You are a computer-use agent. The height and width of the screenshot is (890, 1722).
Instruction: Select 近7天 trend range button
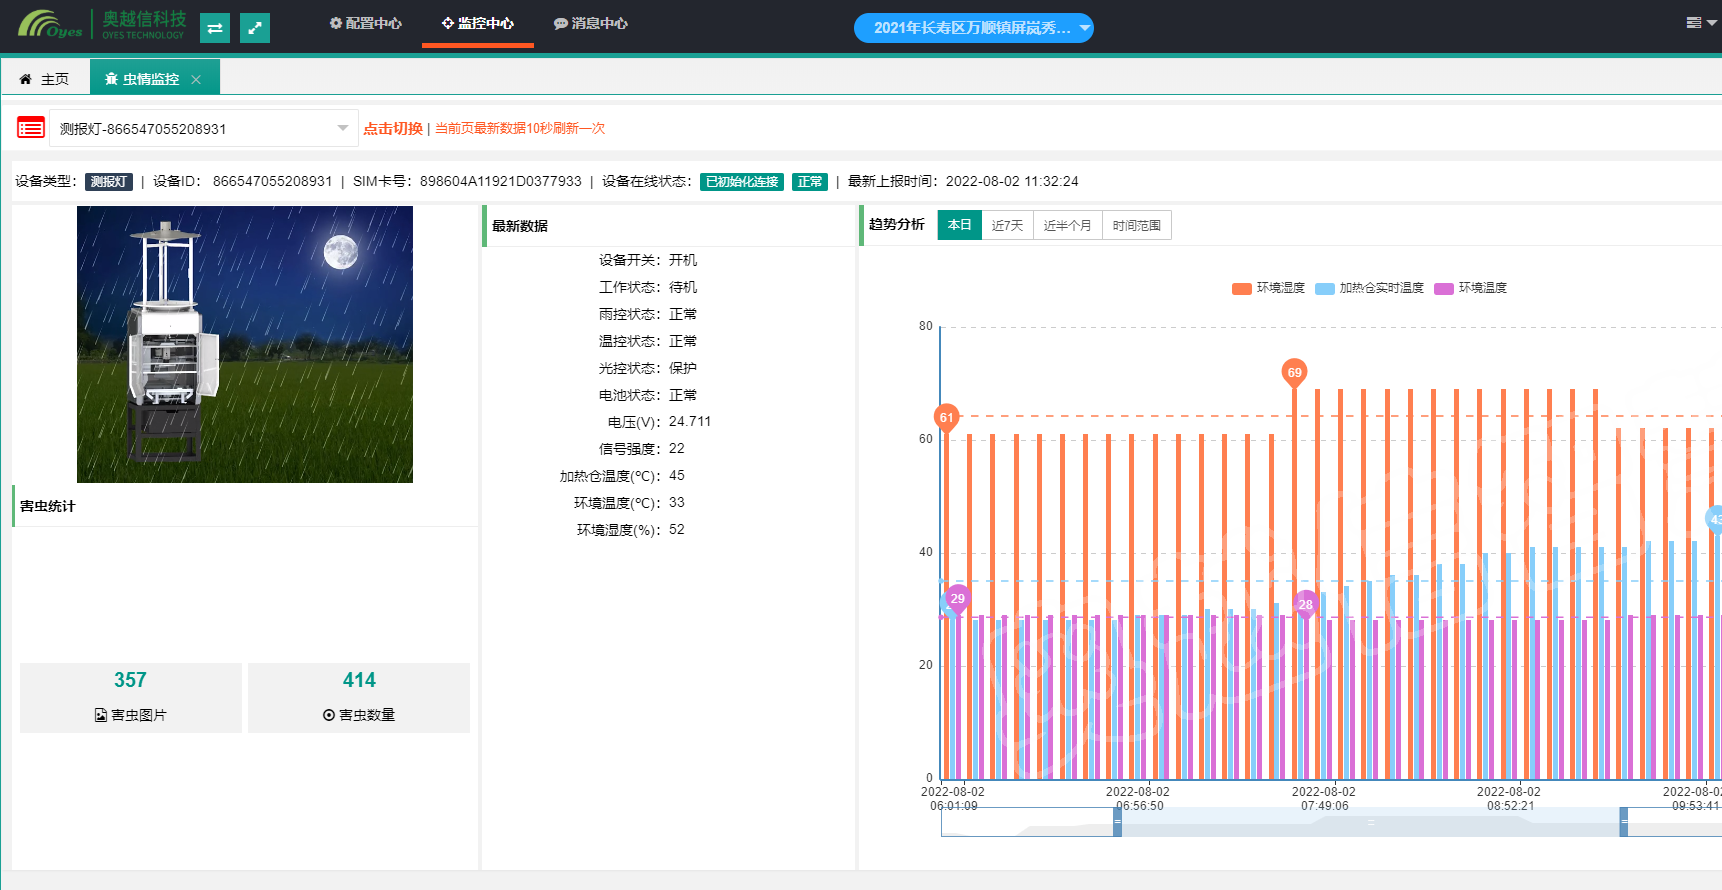[1007, 226]
